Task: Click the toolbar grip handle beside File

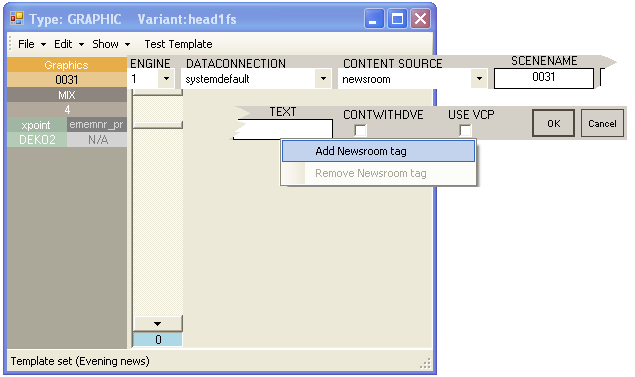Action: 10,44
